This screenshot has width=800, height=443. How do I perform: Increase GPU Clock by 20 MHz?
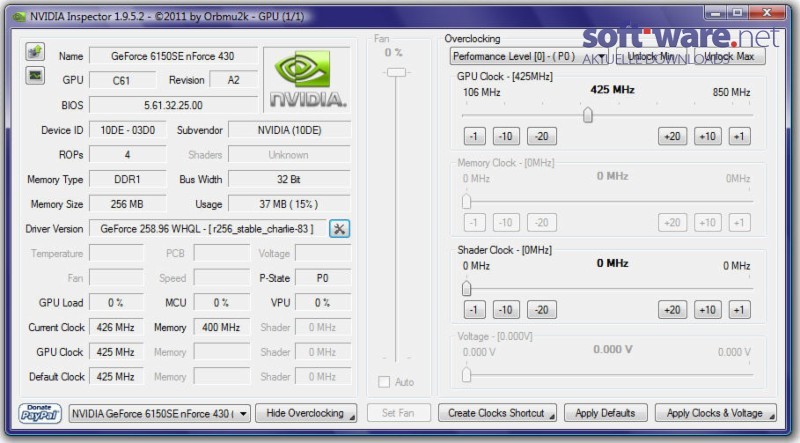click(x=672, y=136)
